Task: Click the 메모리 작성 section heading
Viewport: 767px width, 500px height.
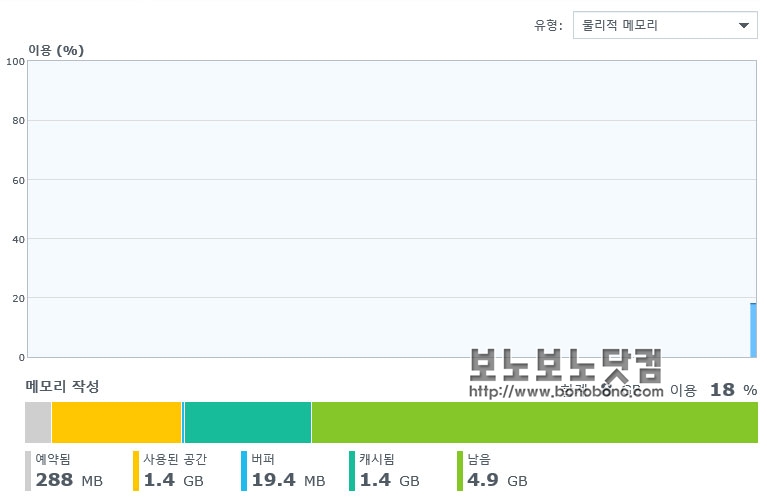Action: (x=62, y=386)
